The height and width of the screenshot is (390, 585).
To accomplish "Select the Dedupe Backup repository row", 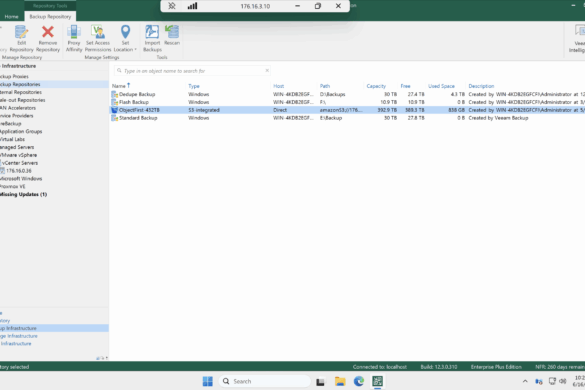I will (x=347, y=94).
